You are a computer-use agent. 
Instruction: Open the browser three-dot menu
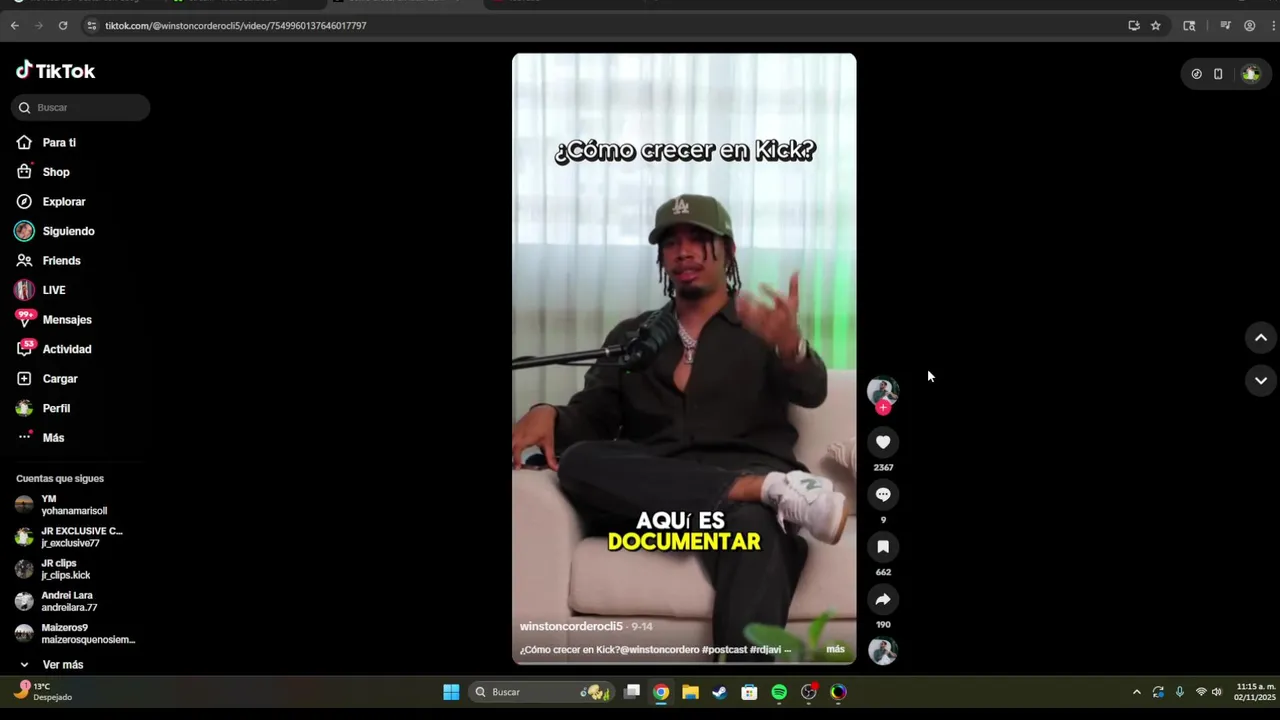click(x=1271, y=26)
